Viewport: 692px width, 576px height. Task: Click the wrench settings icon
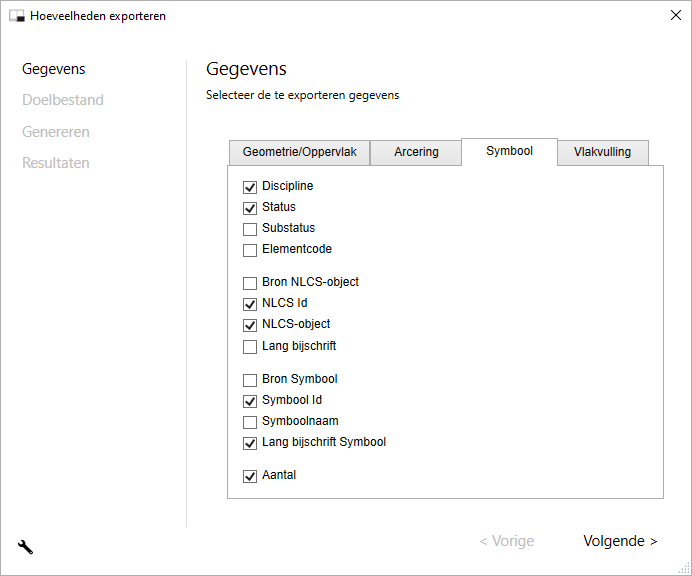tap(26, 546)
